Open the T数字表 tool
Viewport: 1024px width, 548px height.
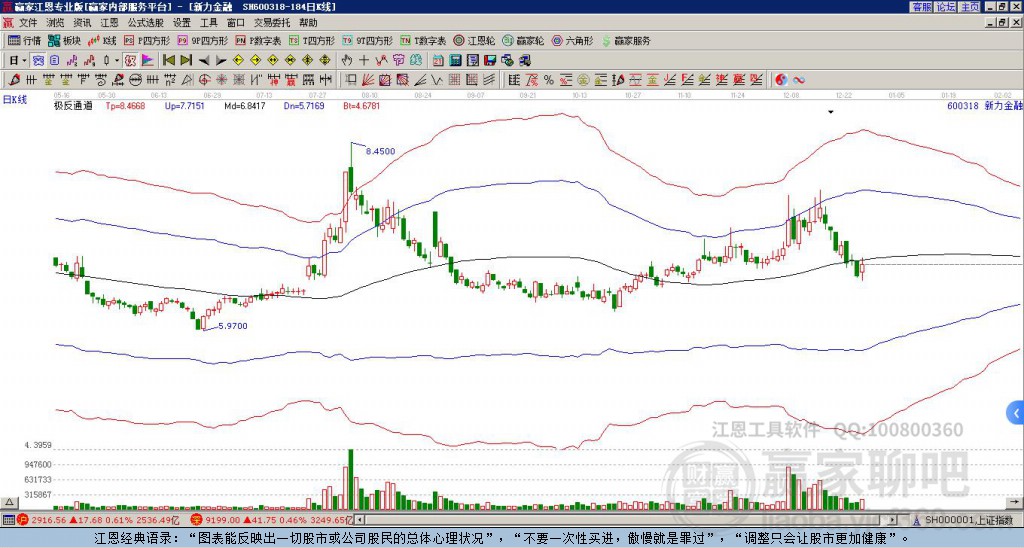[x=423, y=40]
